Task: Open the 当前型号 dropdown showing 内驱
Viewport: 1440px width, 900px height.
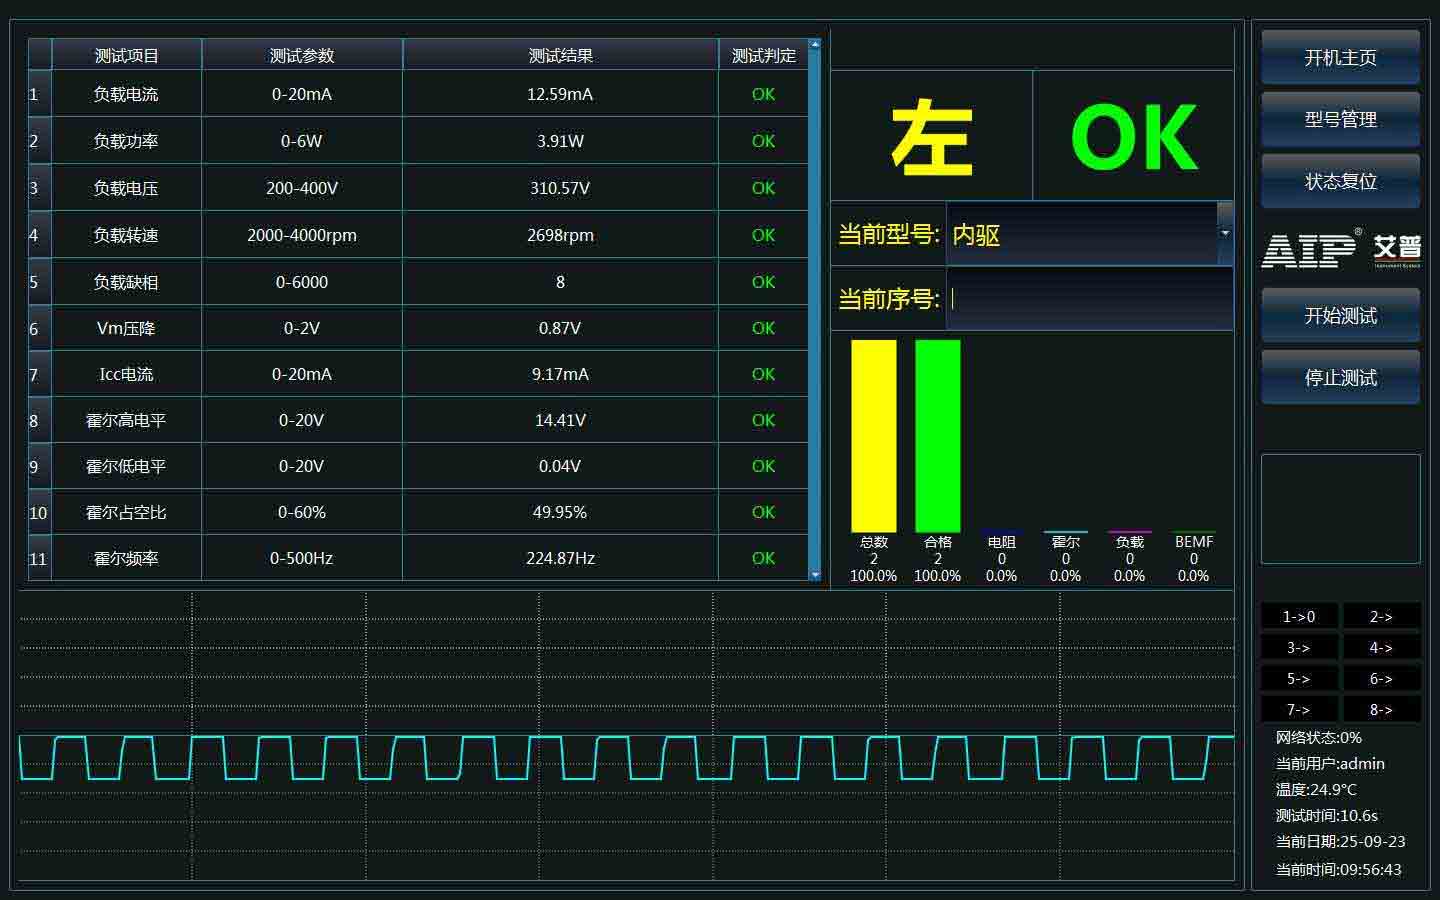Action: point(1080,234)
